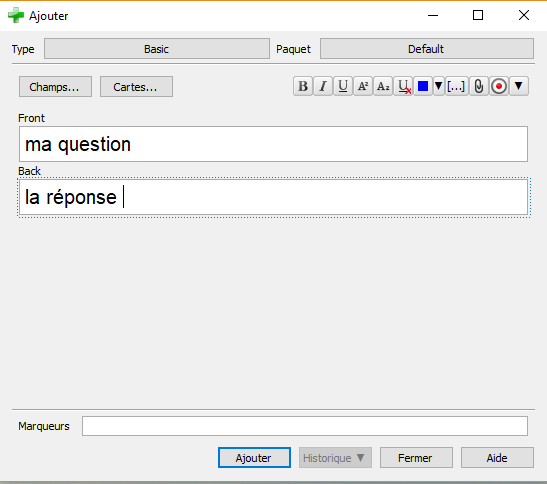Open help with the Aide button
Image resolution: width=547 pixels, height=484 pixels.
pos(497,457)
